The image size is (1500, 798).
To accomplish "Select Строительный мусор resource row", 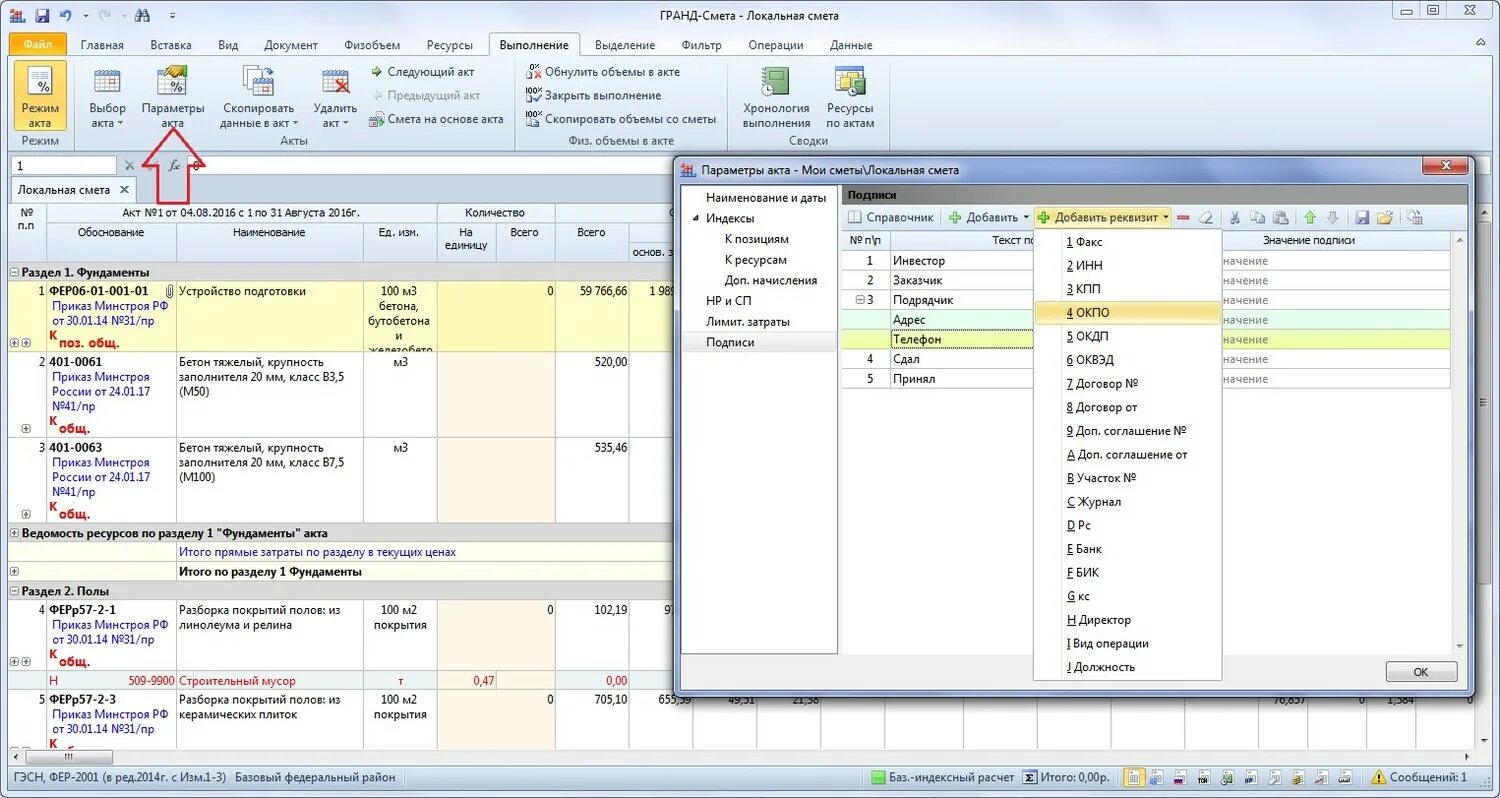I will (340, 681).
